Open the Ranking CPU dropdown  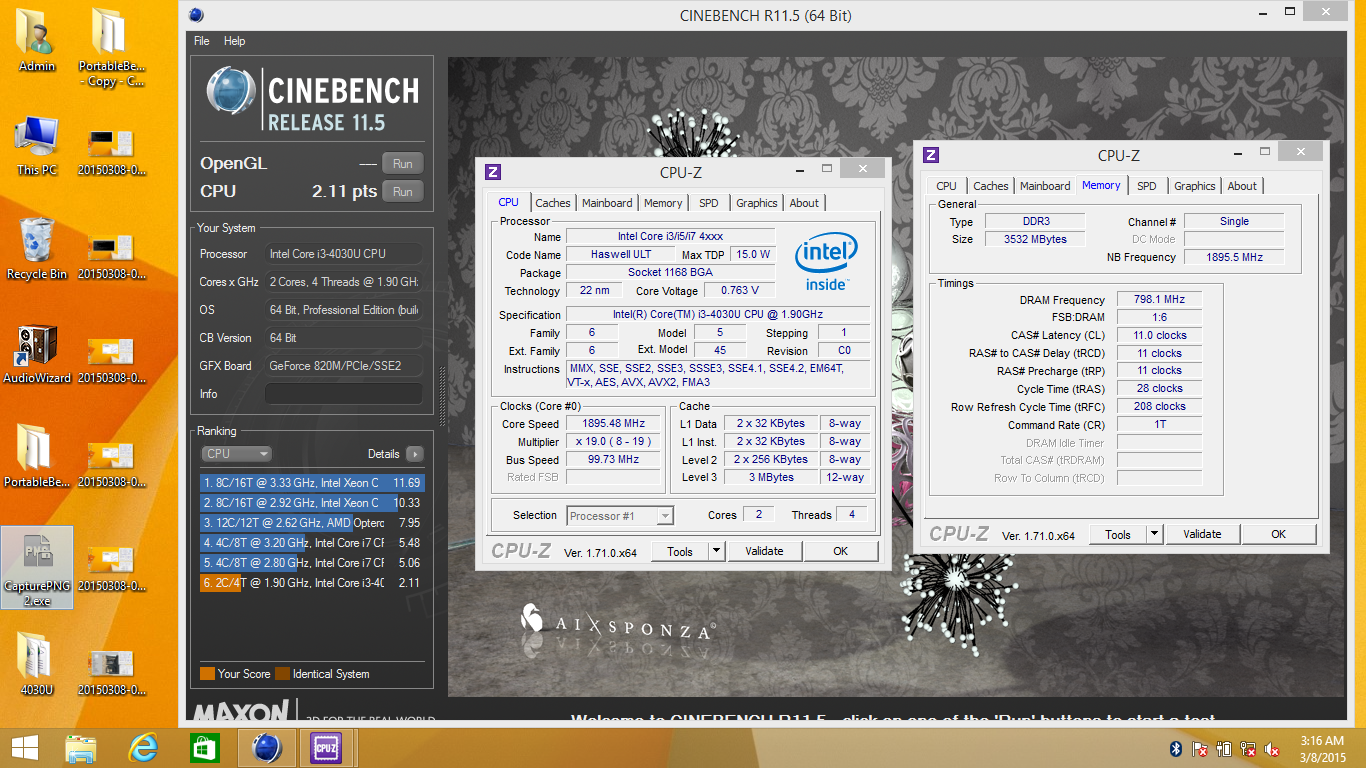[x=236, y=454]
